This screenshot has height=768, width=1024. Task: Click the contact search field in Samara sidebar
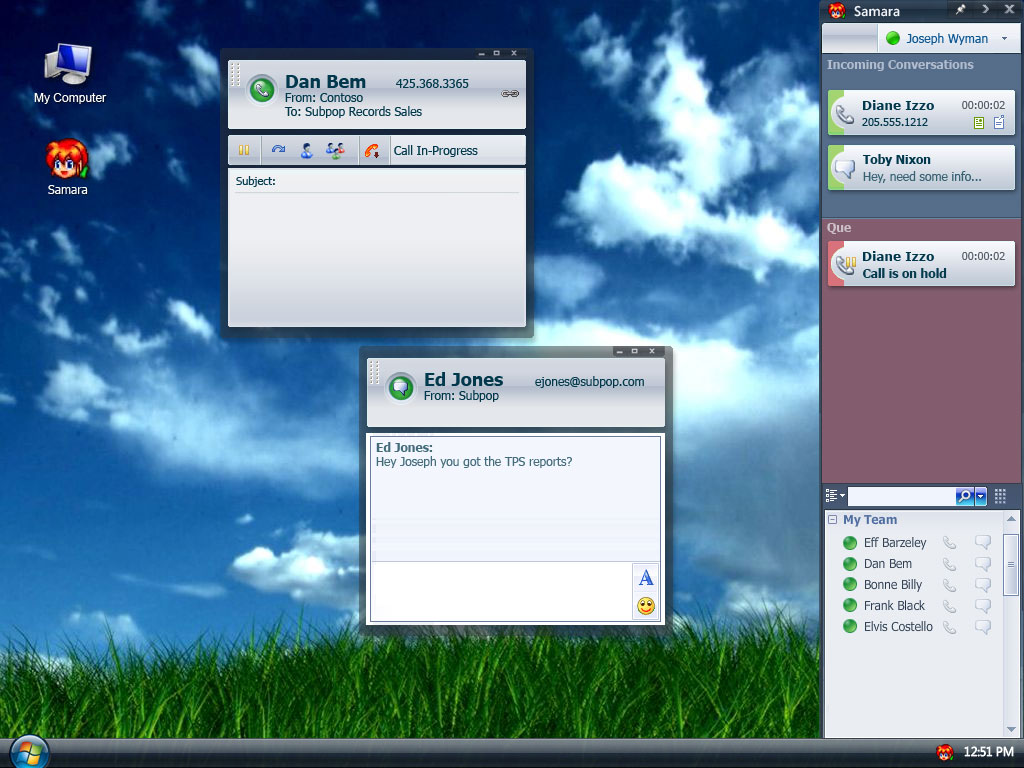click(901, 496)
